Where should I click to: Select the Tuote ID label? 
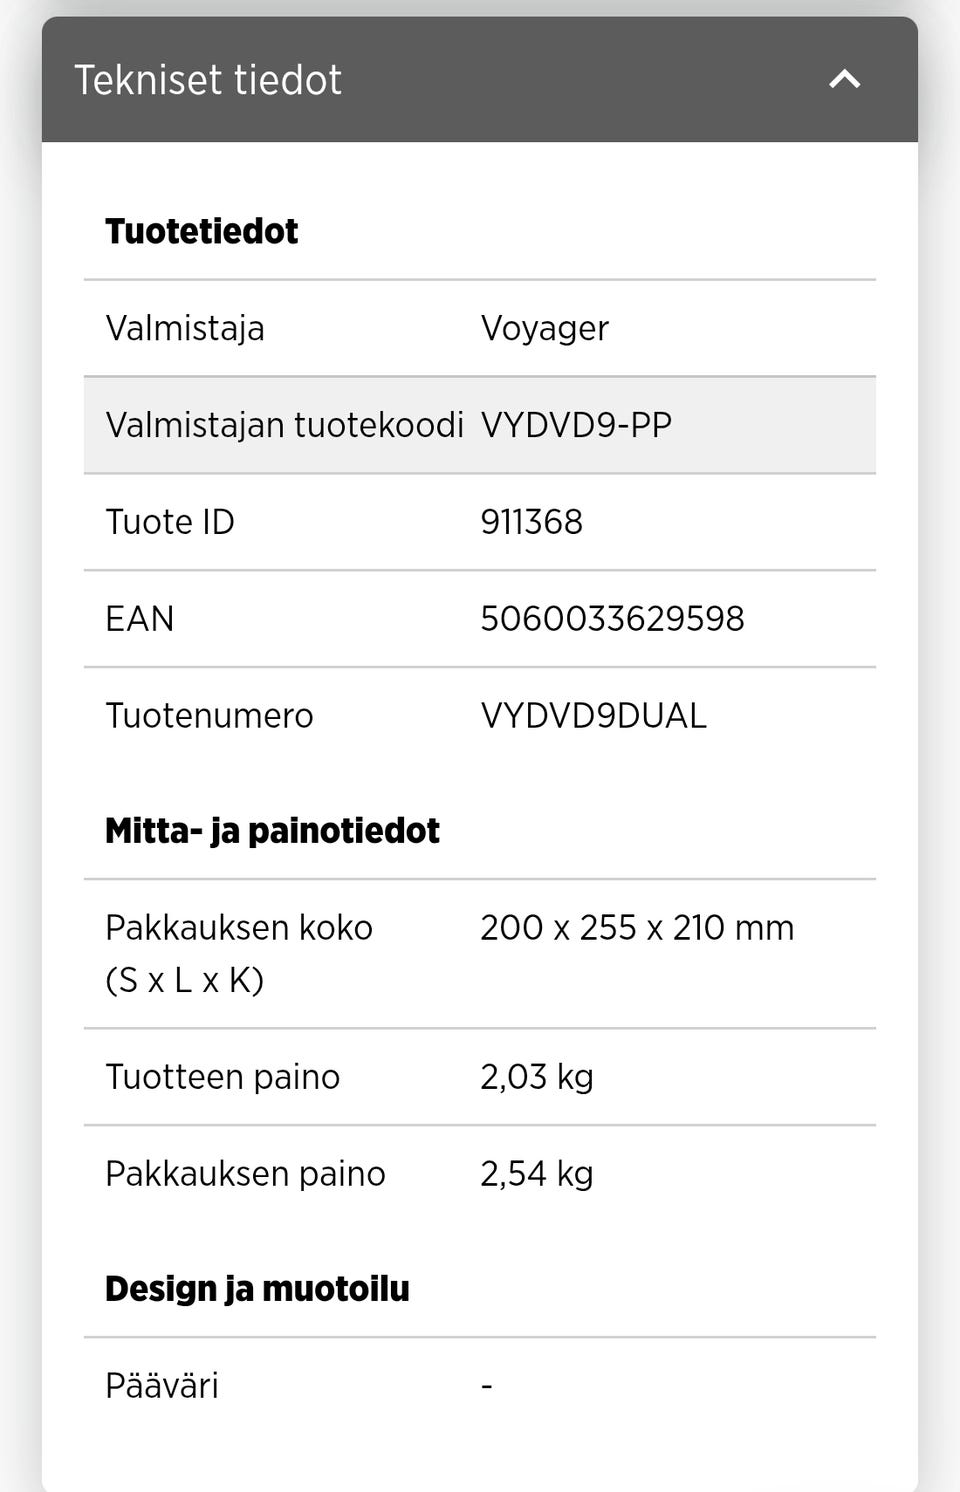click(170, 522)
